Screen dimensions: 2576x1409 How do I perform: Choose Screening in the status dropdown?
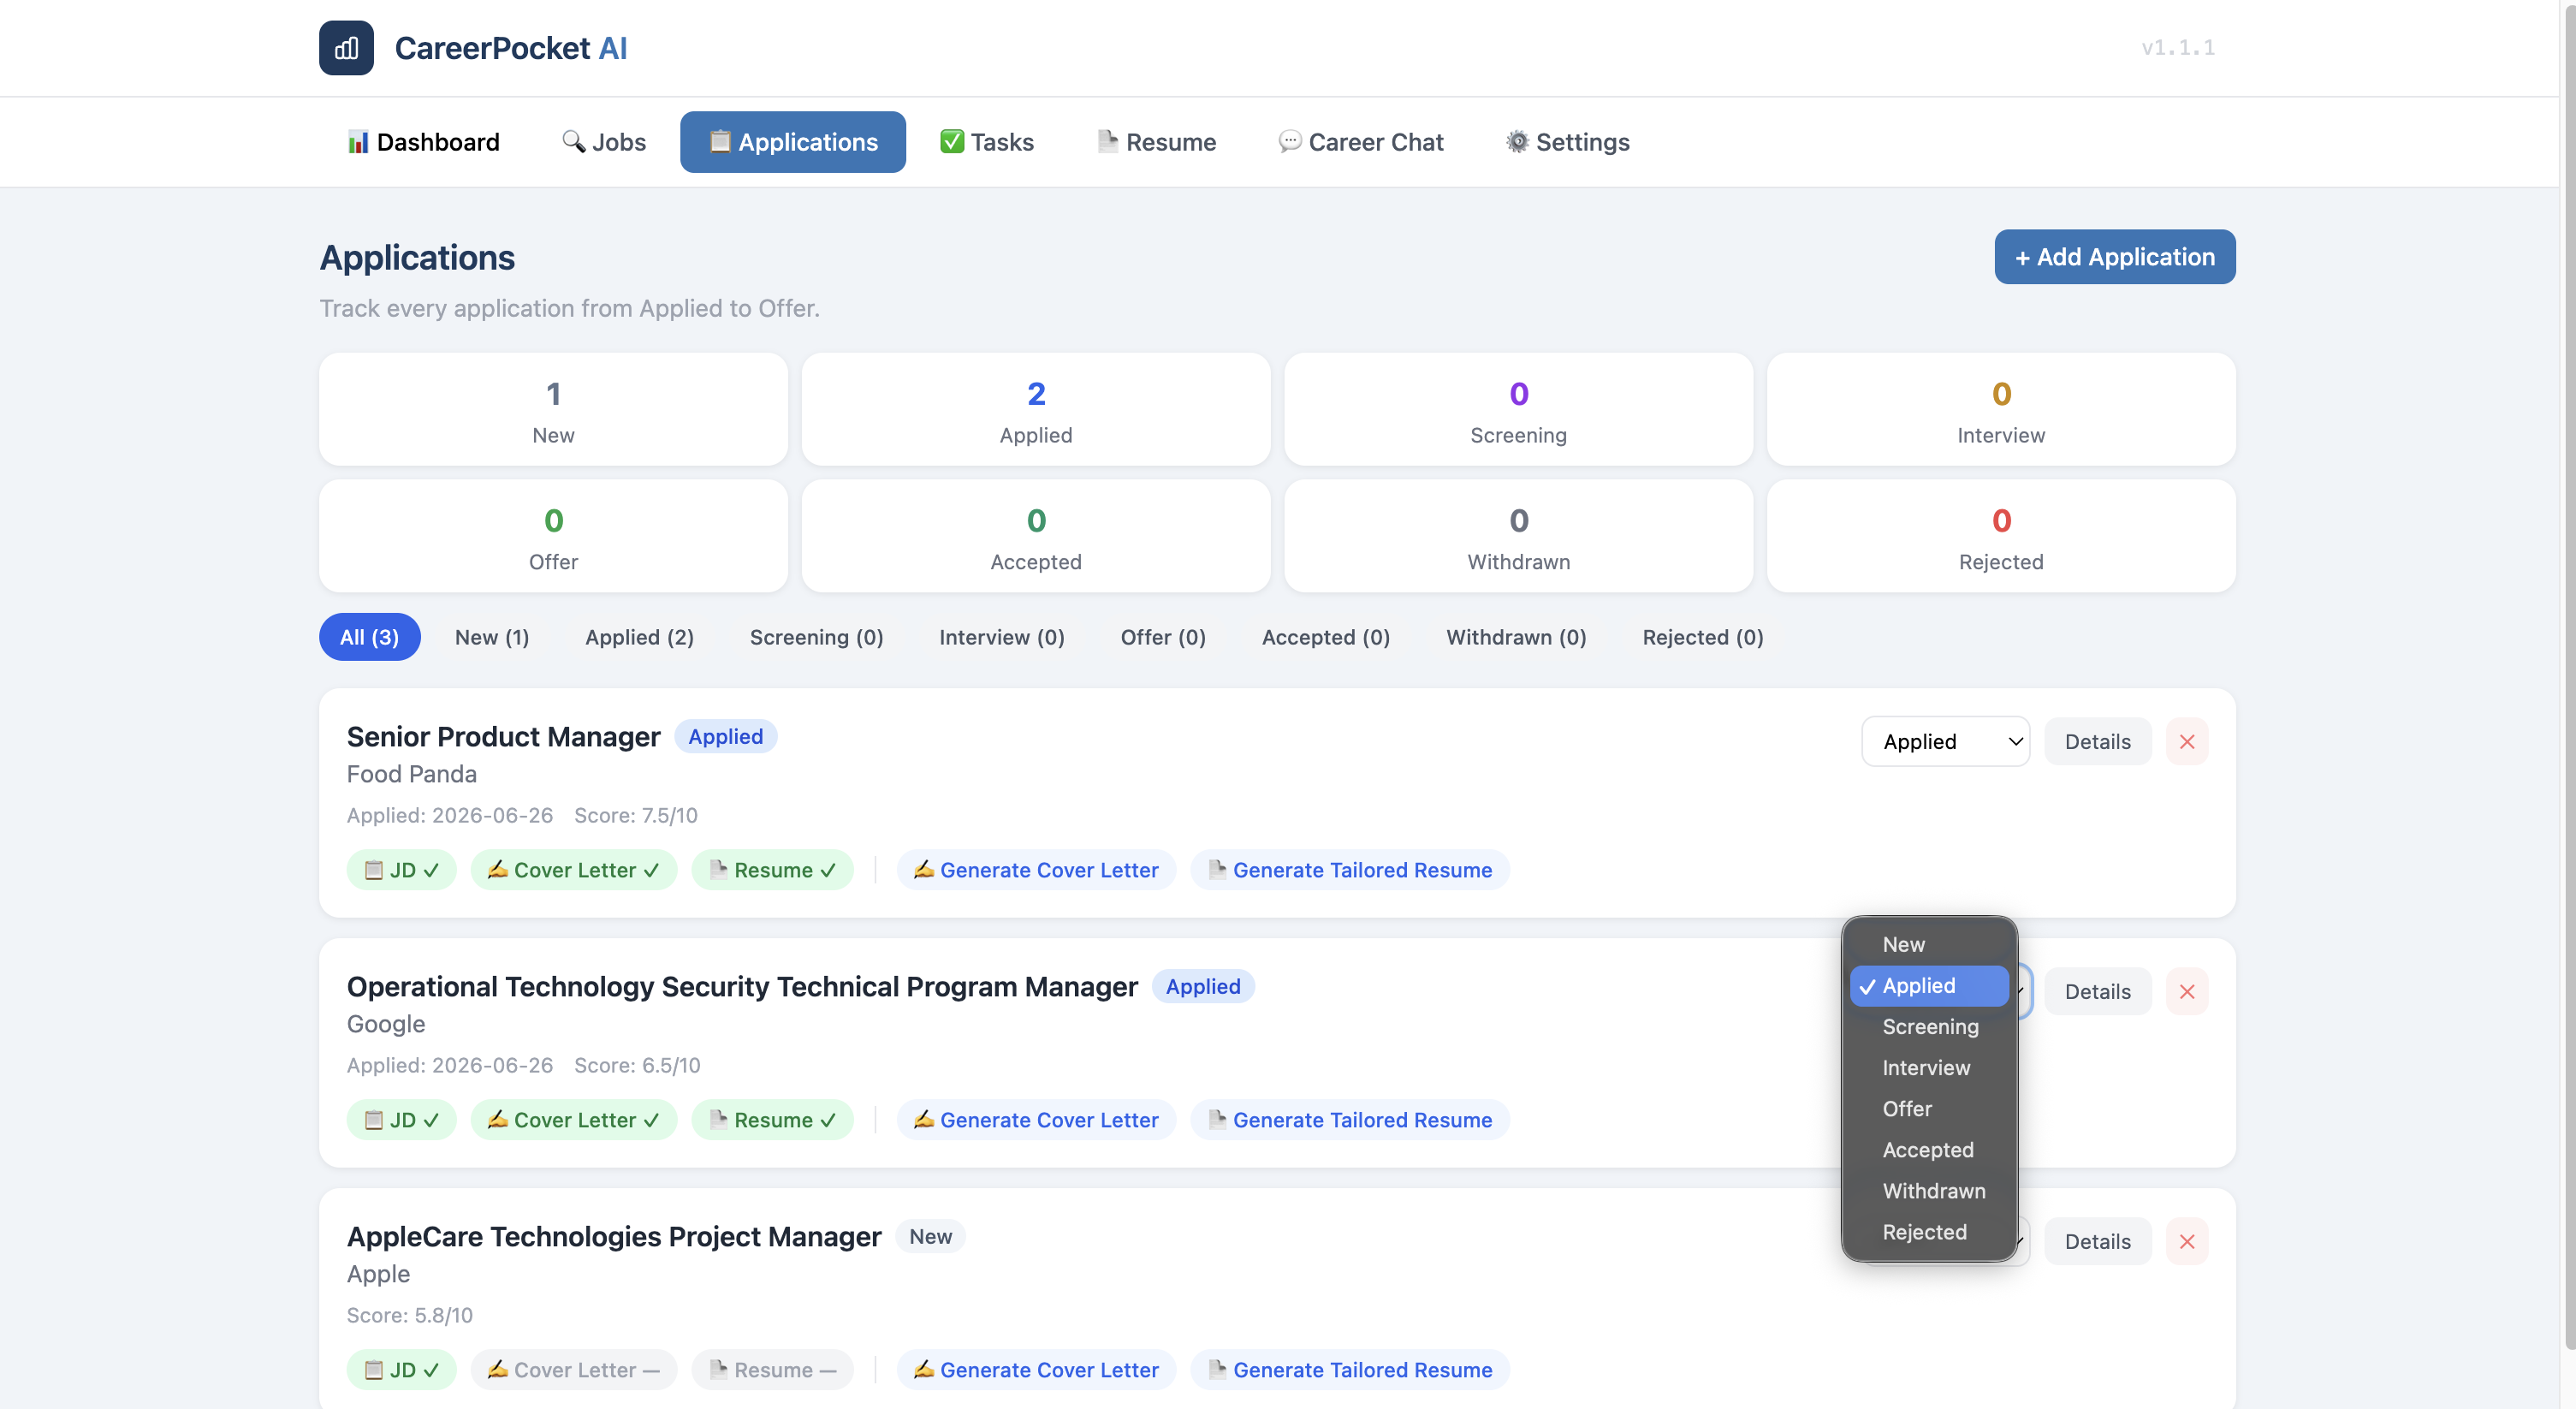click(1929, 1027)
